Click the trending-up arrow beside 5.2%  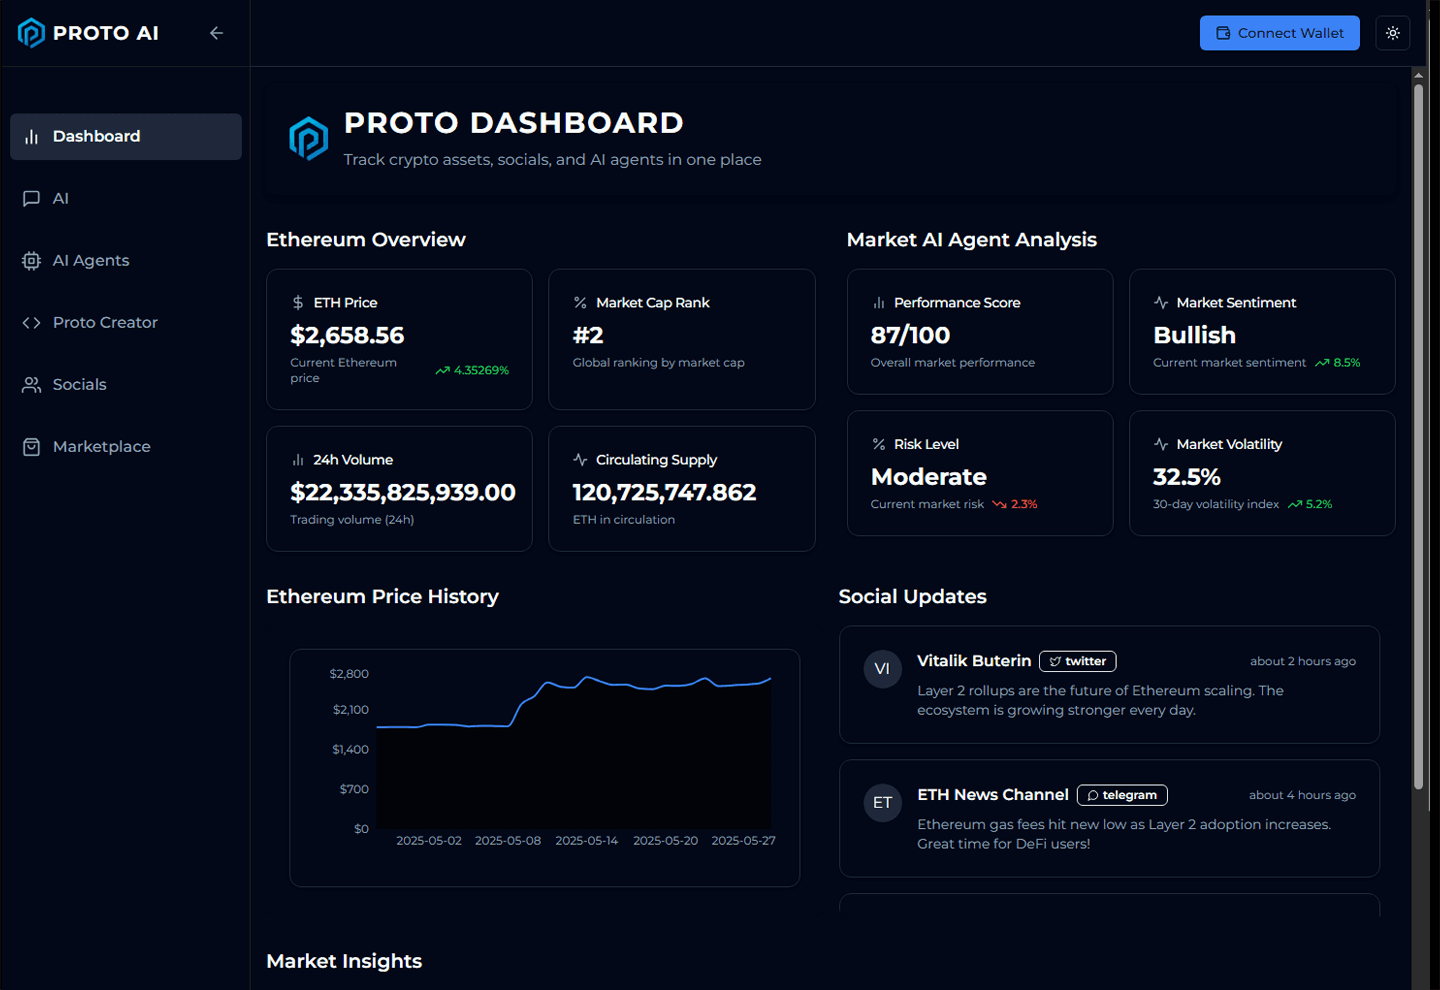tap(1295, 504)
